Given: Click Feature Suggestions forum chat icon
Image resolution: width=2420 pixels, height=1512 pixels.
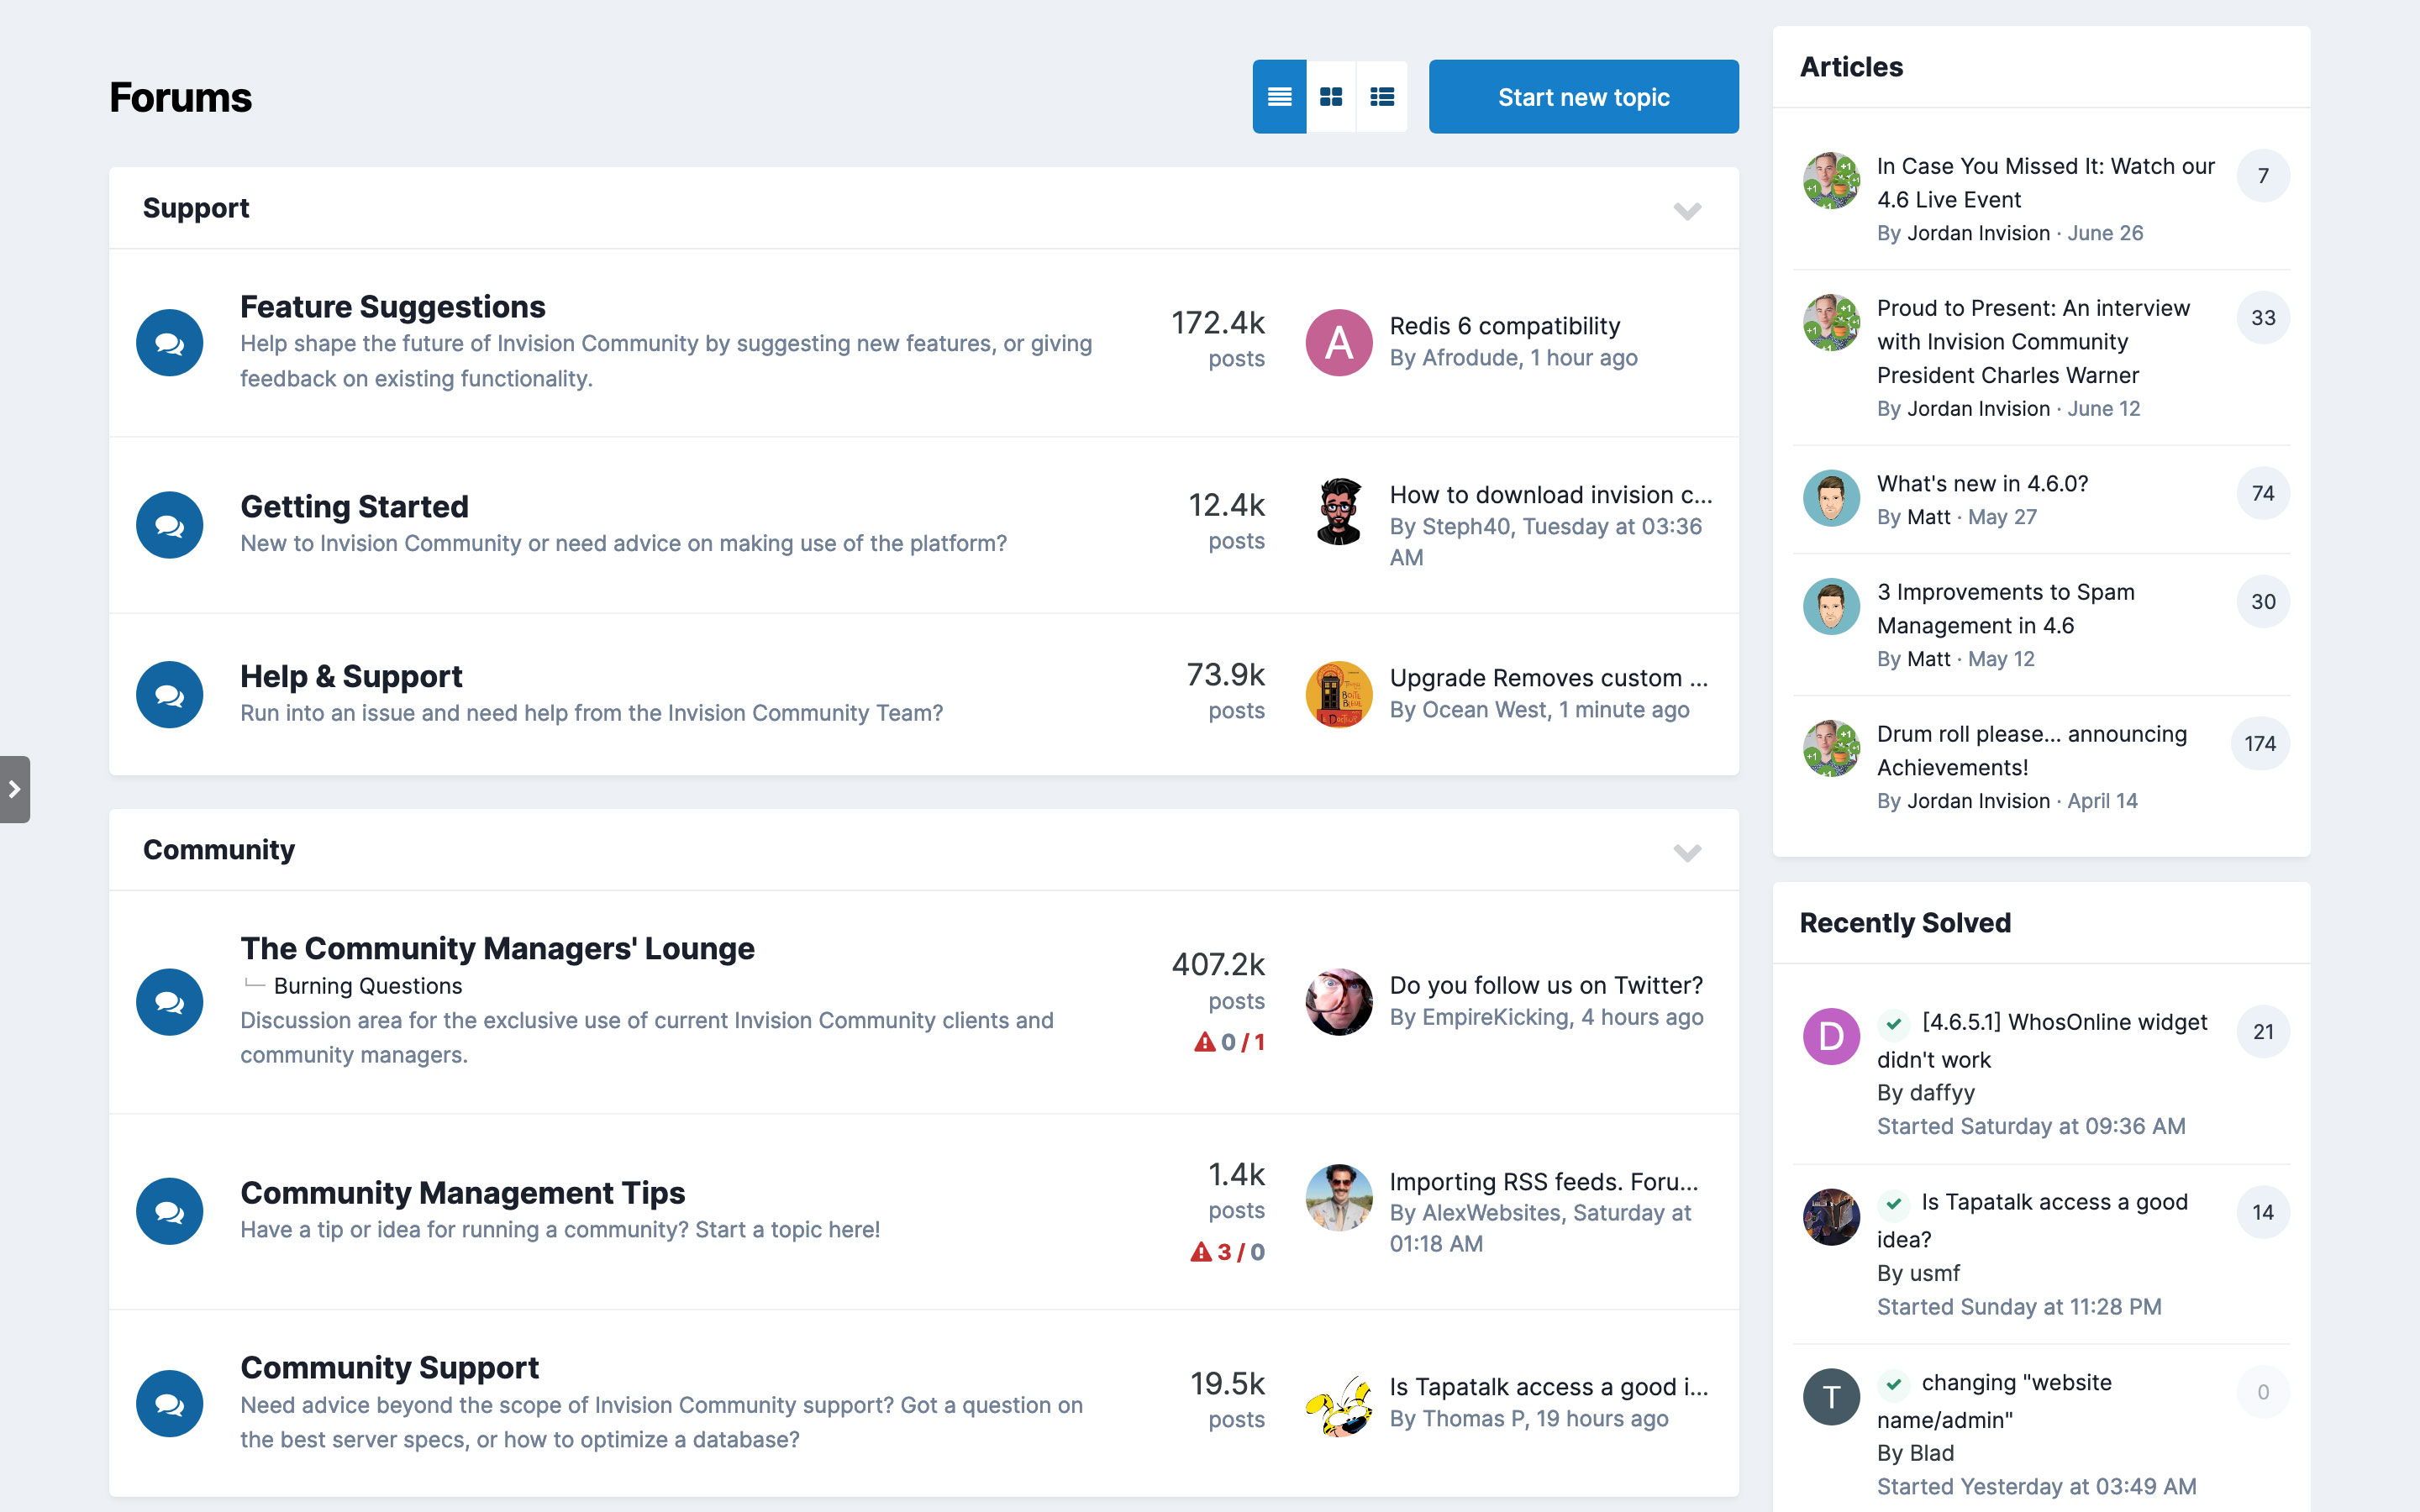Looking at the screenshot, I should click(170, 343).
